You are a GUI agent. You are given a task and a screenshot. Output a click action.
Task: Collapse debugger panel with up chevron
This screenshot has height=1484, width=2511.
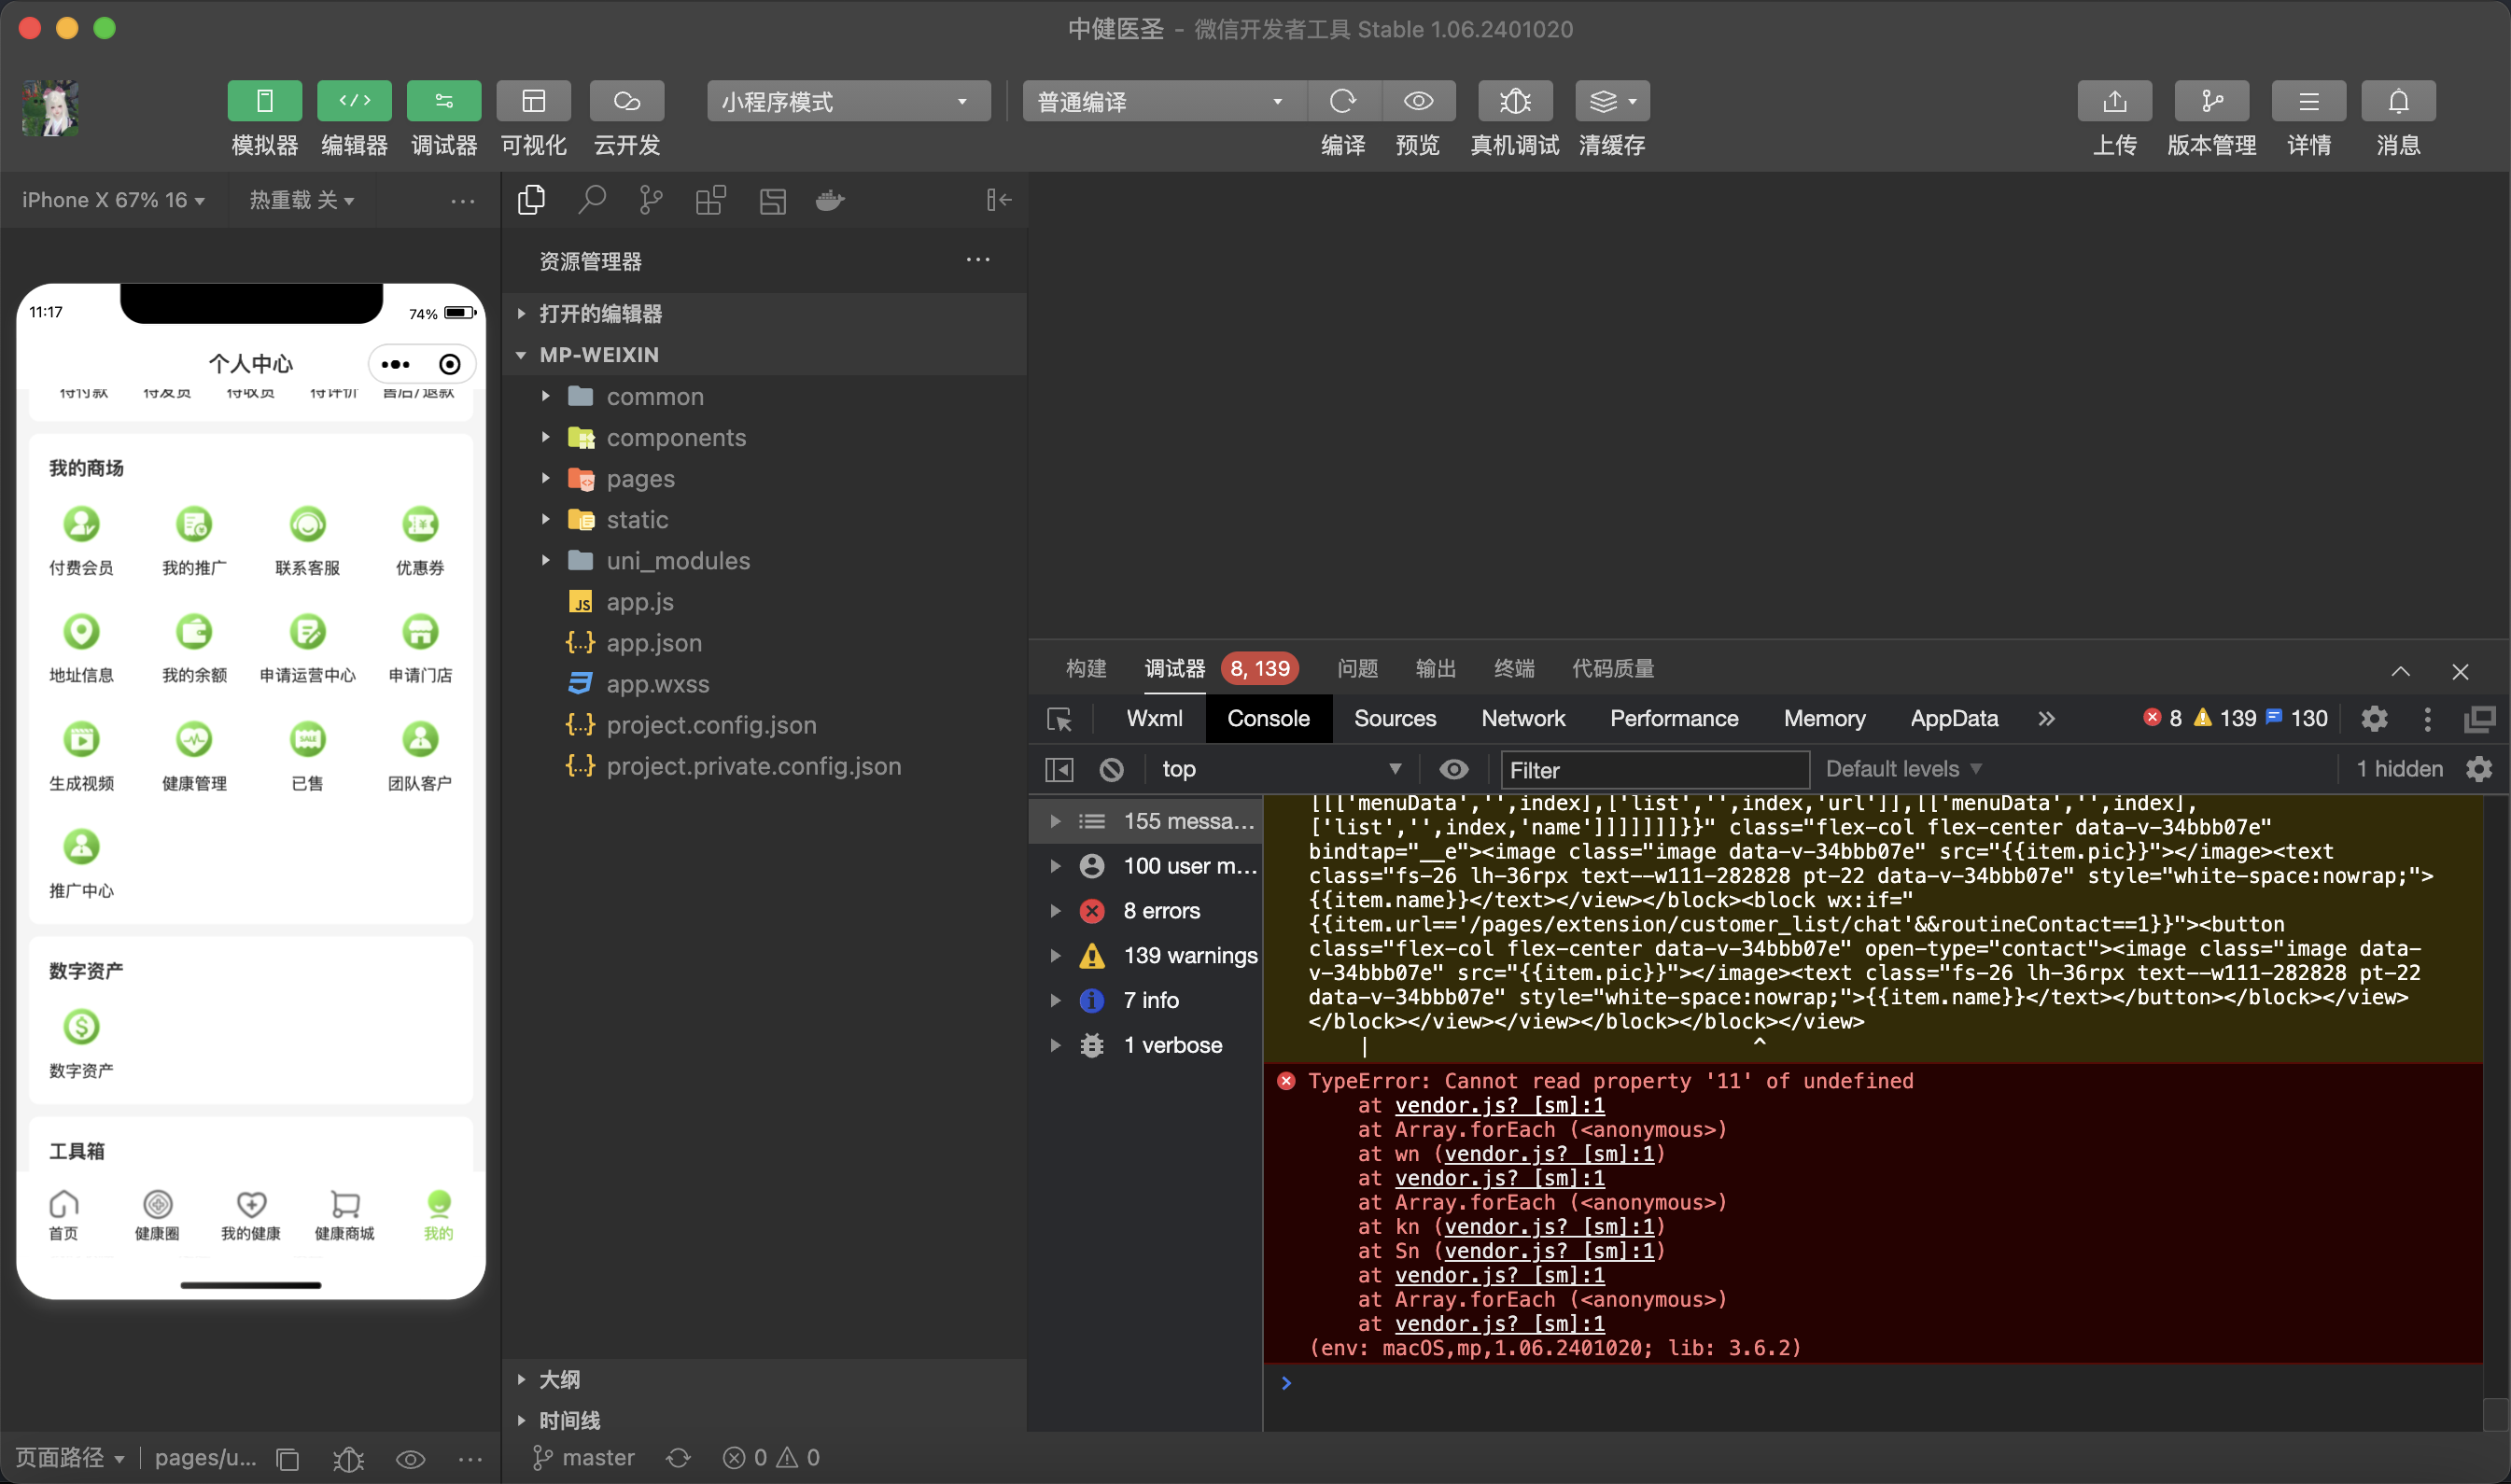2400,671
